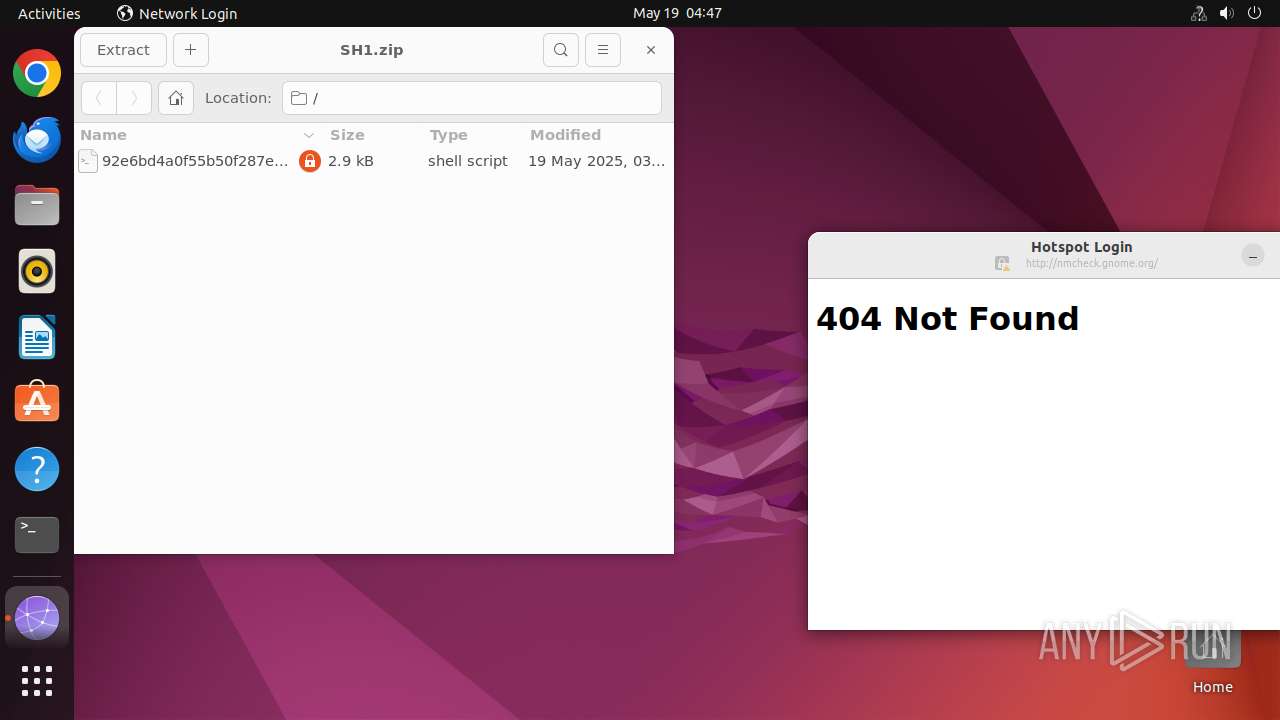This screenshot has height=720, width=1280.
Task: Click the Location path input field
Action: pos(472,98)
